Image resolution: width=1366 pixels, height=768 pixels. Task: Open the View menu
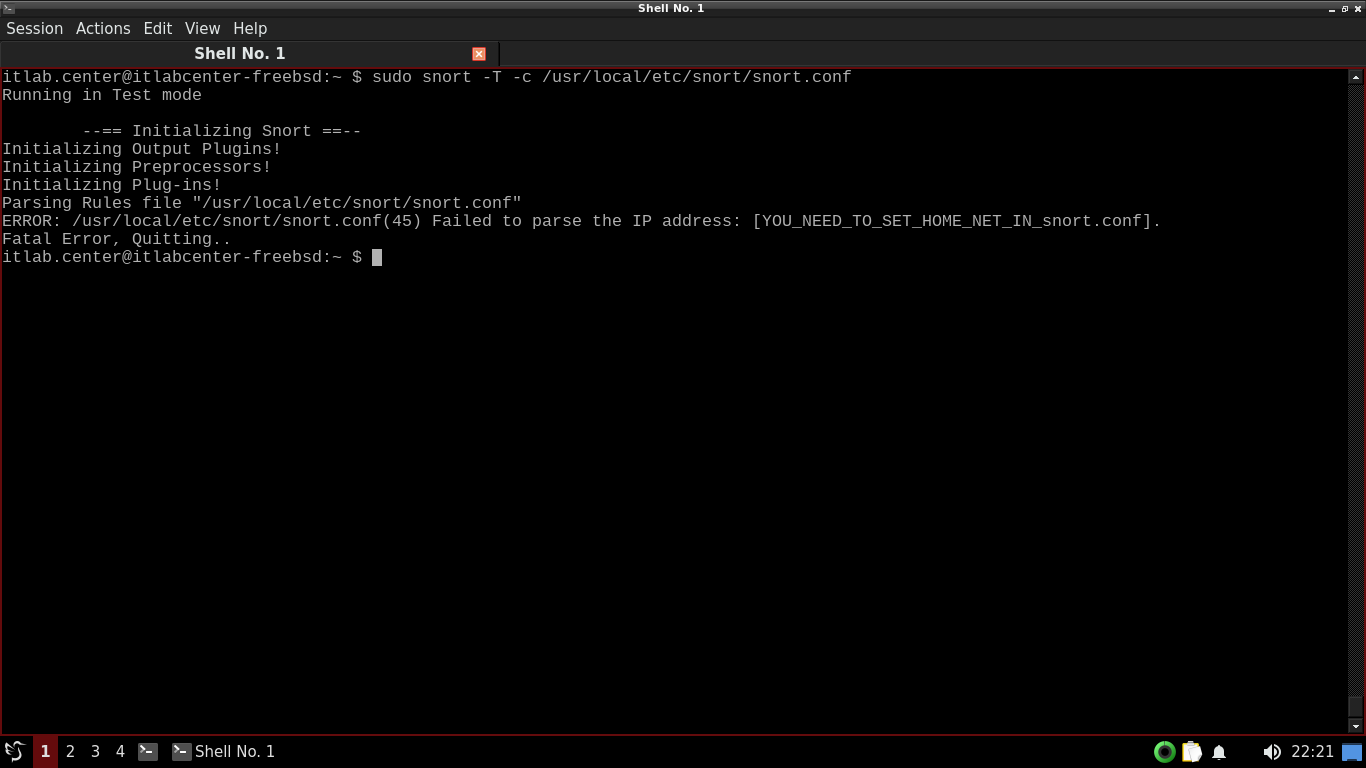(x=202, y=28)
